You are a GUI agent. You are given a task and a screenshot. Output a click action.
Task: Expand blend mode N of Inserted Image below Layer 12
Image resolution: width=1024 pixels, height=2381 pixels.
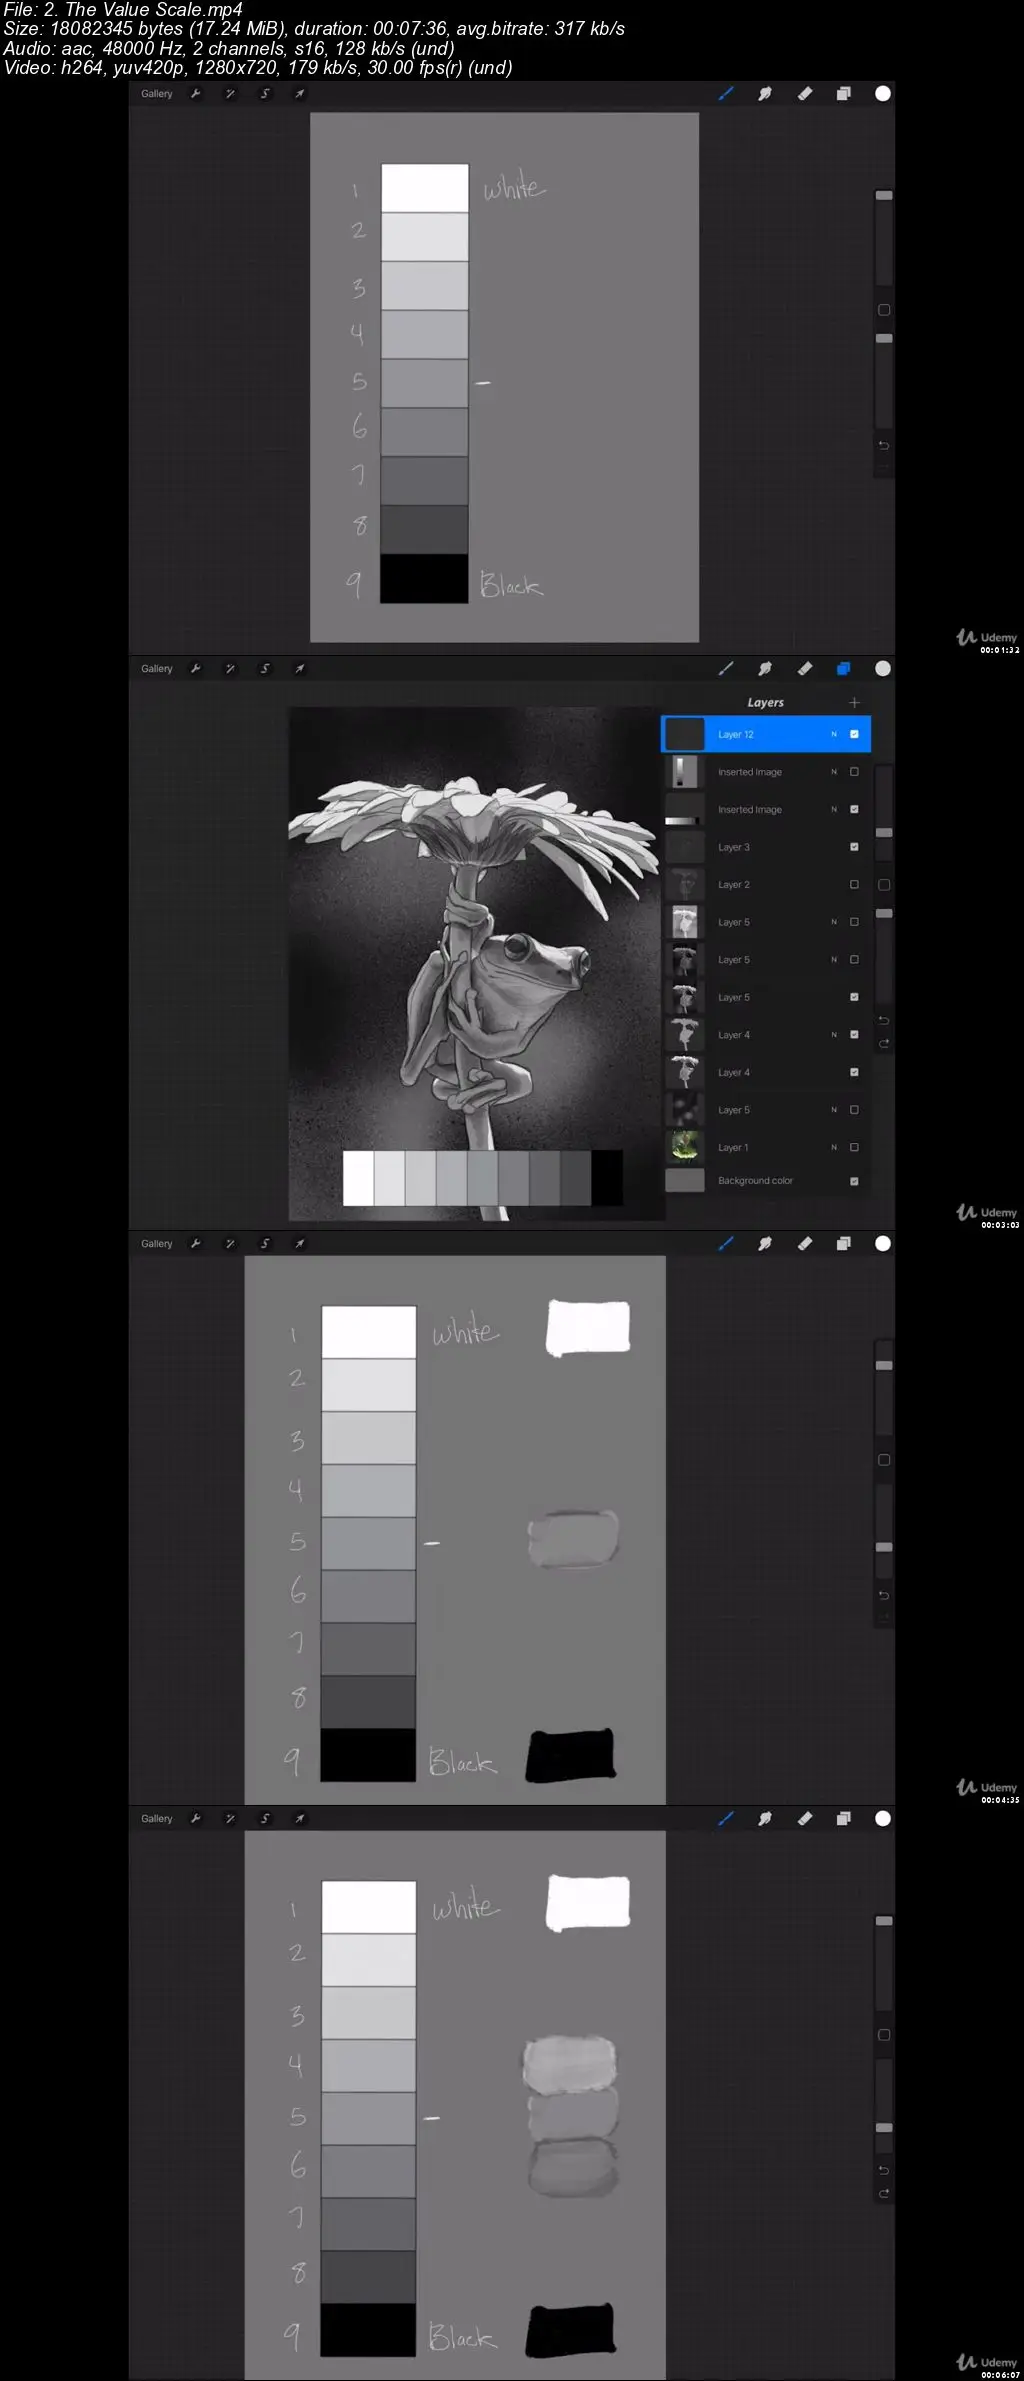tap(834, 772)
